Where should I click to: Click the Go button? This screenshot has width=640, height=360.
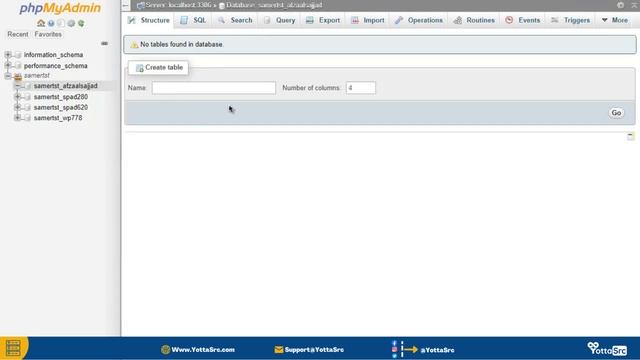[616, 113]
